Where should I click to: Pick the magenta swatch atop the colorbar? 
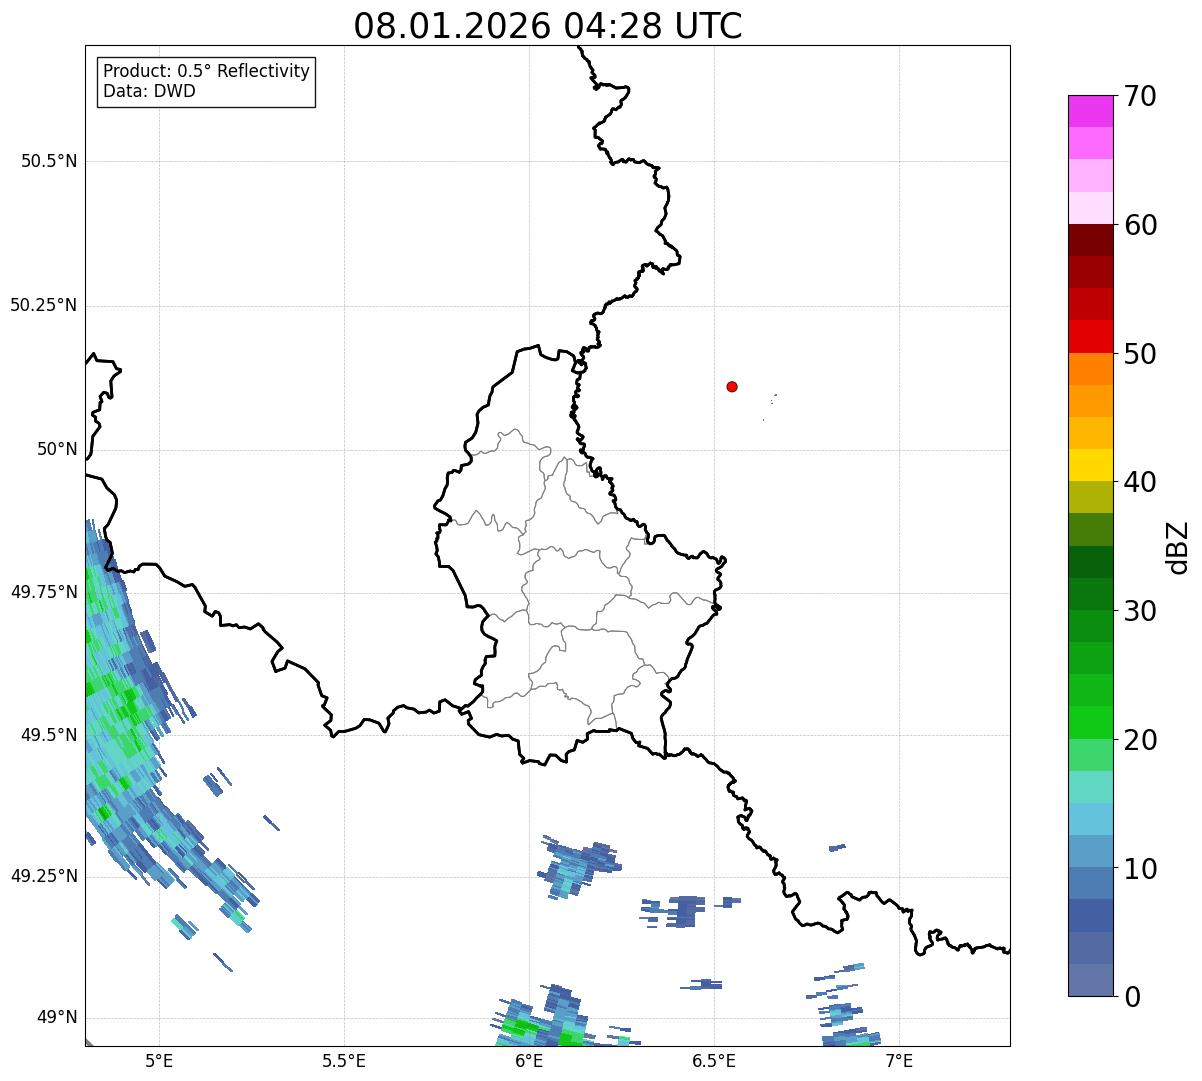(x=1090, y=111)
